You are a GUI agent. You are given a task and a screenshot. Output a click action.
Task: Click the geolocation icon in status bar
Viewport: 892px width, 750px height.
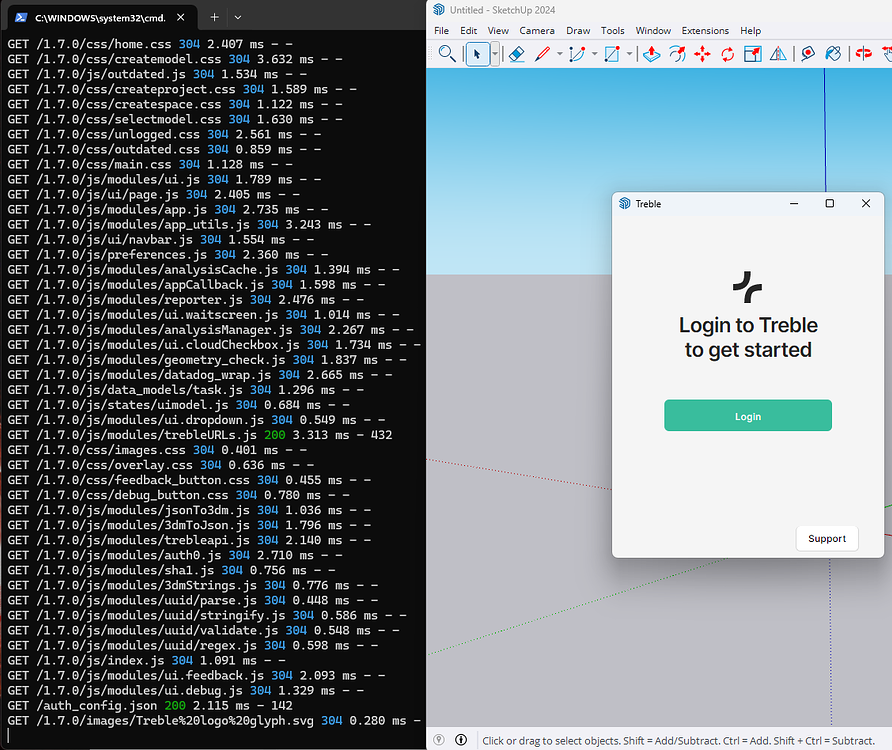(x=438, y=739)
